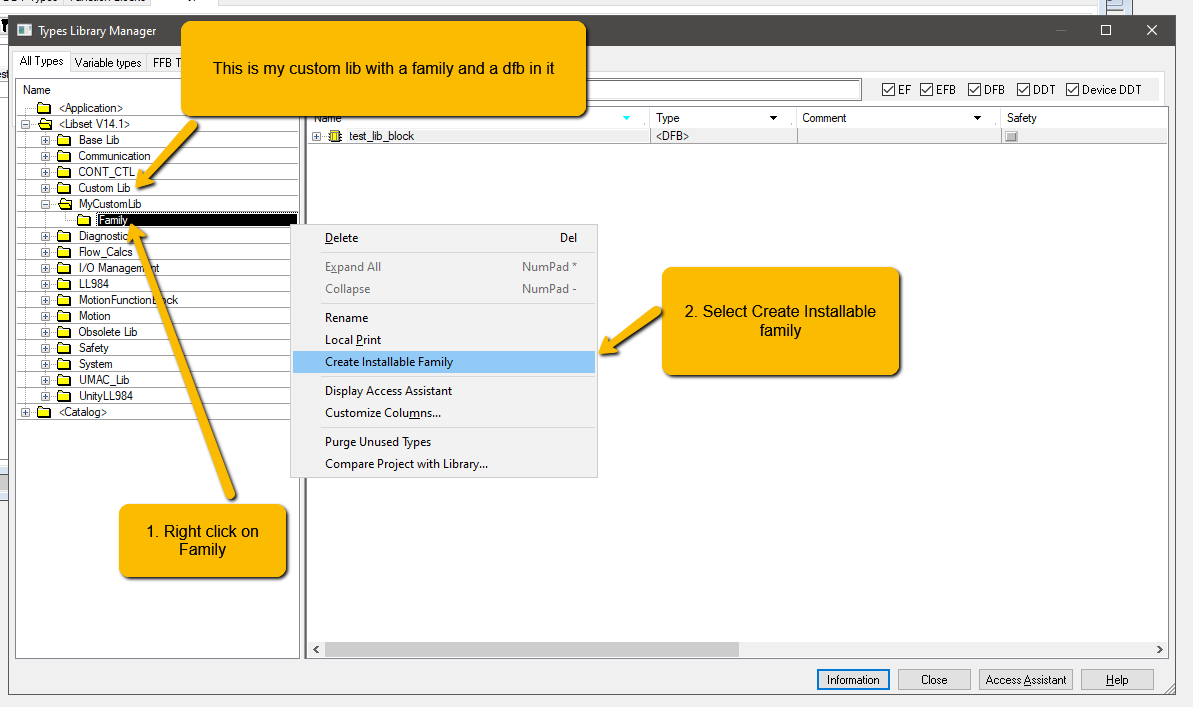Select Purge Unused Types menu entry
Image resolution: width=1193 pixels, height=707 pixels.
coord(444,442)
